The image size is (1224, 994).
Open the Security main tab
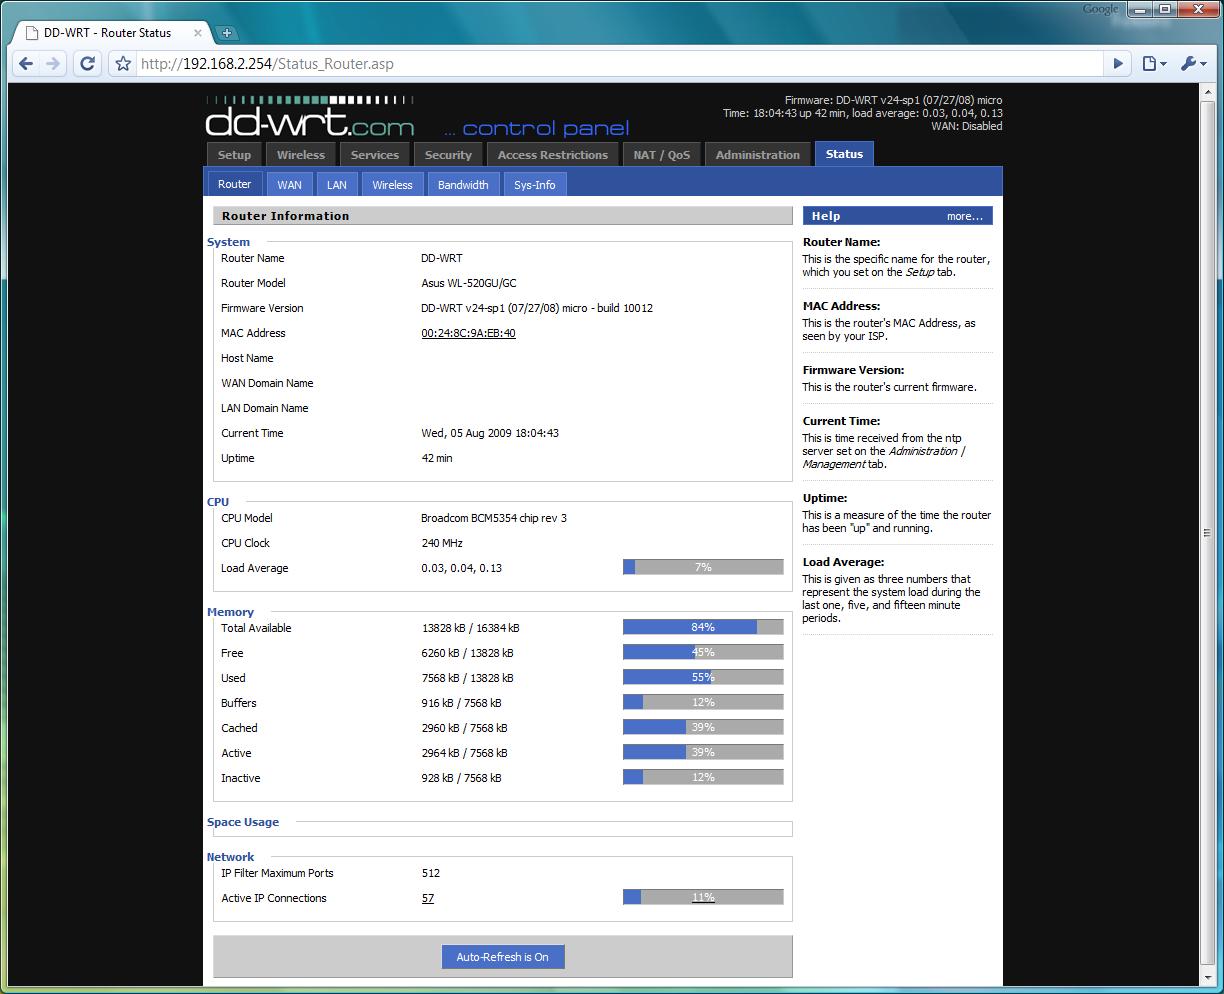[x=448, y=155]
